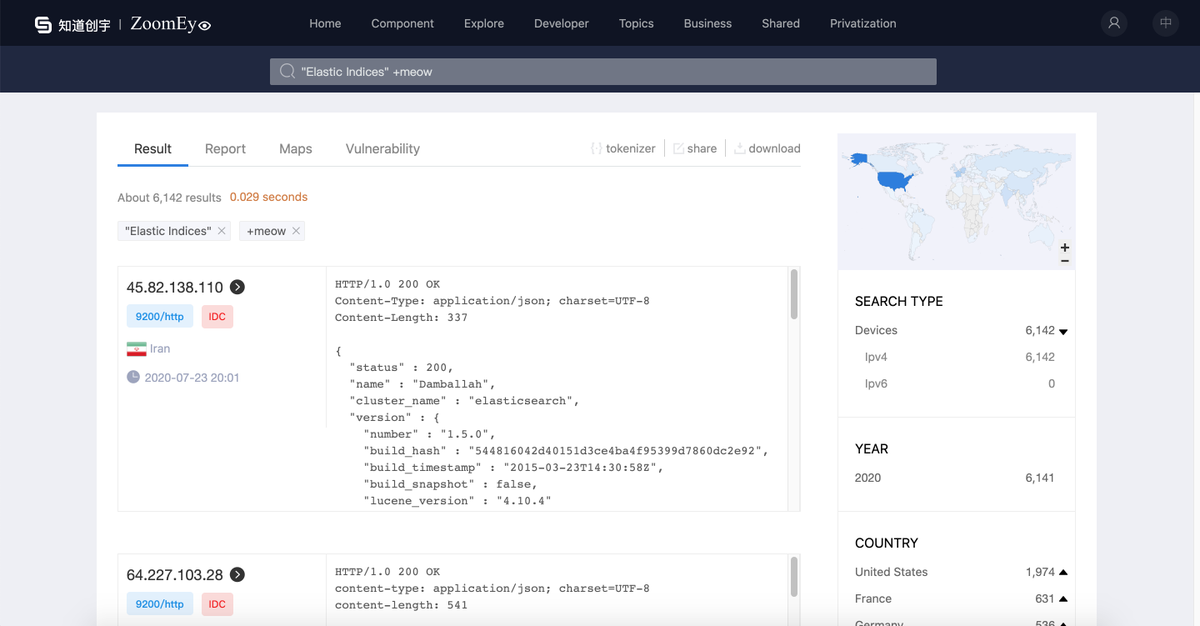Click the world map thumbnail
1200x626 pixels.
coord(956,201)
